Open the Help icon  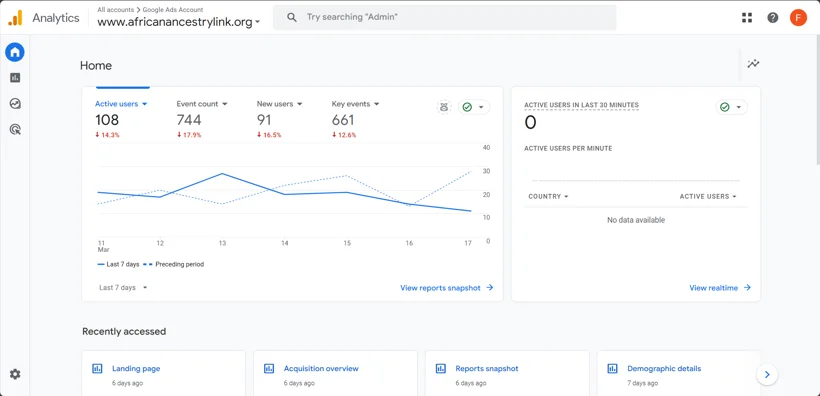pos(773,18)
